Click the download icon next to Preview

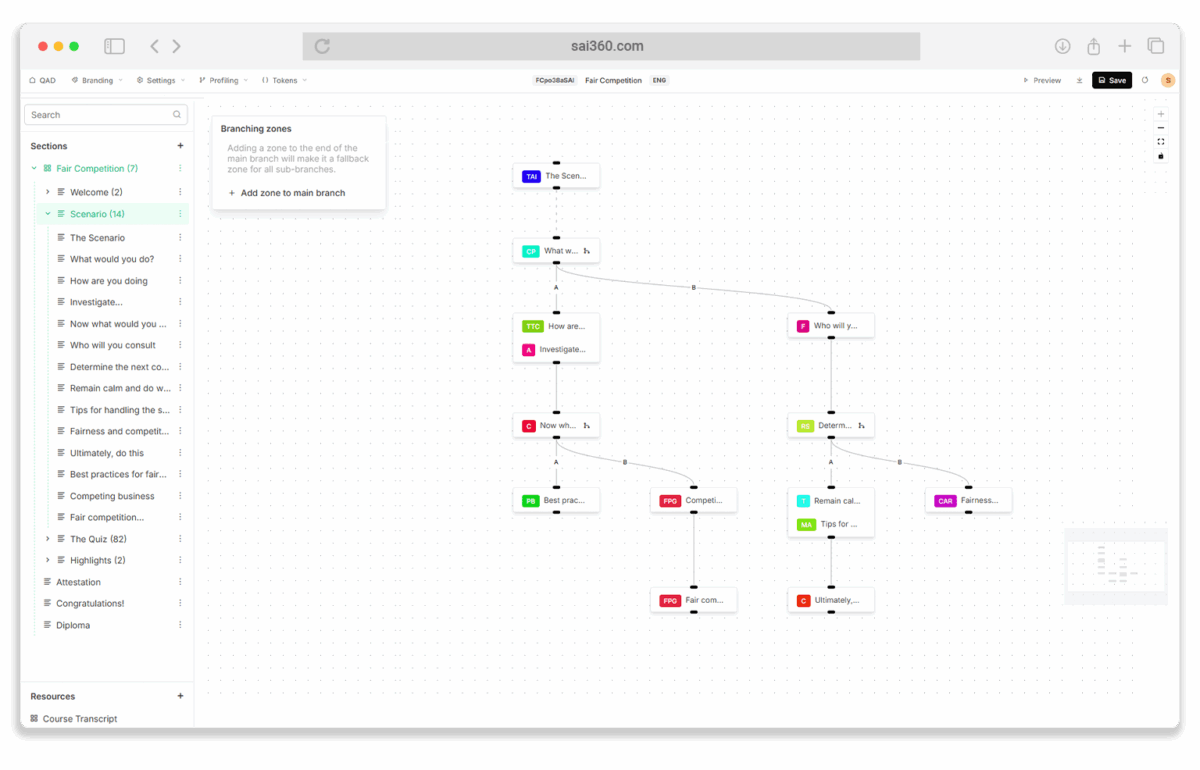point(1079,81)
